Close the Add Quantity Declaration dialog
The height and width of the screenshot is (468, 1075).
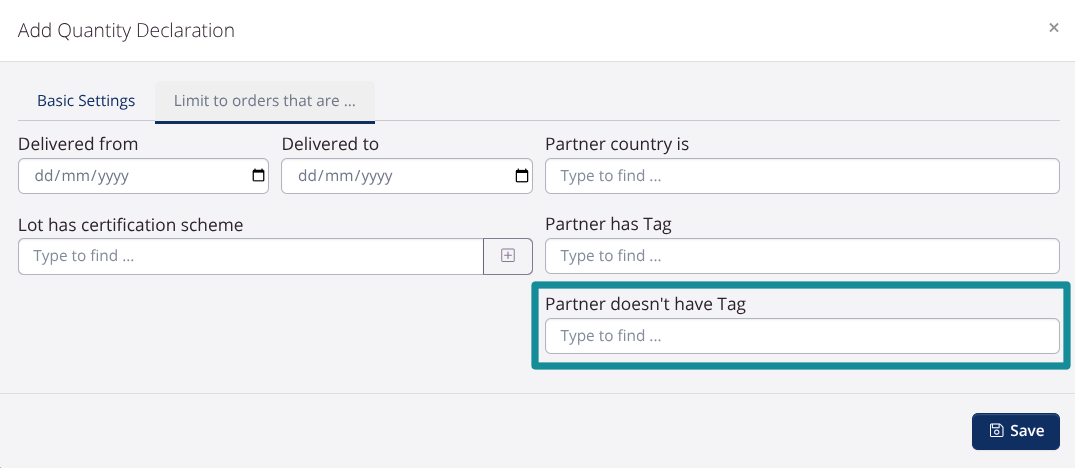click(x=1054, y=28)
